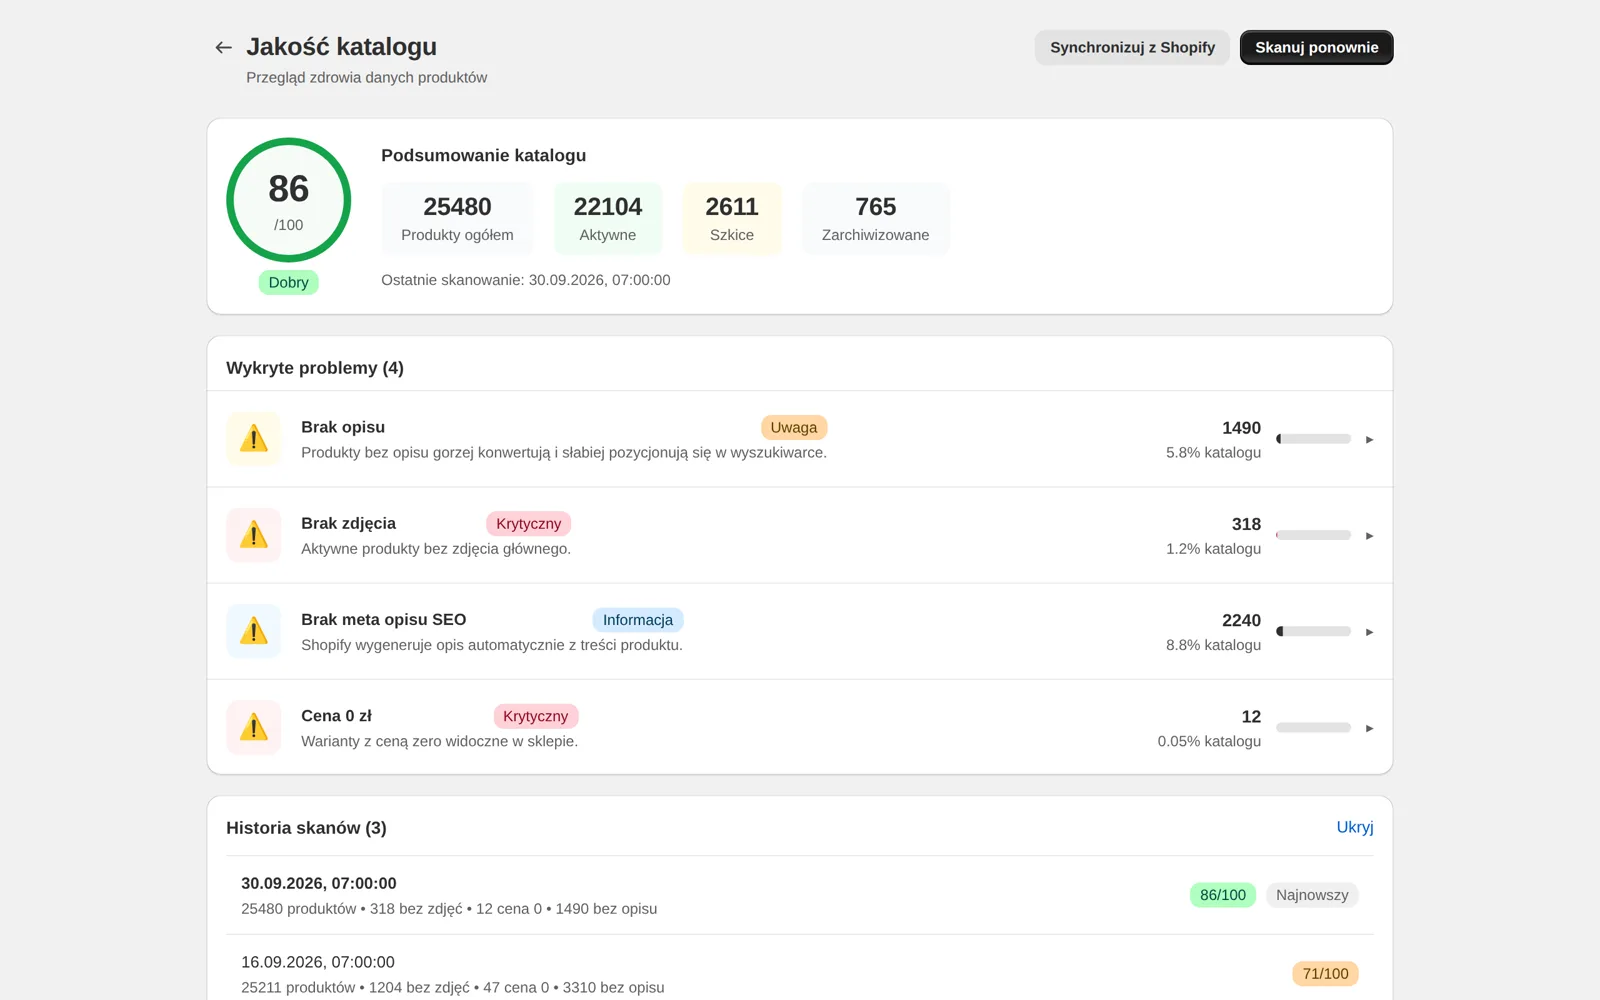Click the Informacja badge on SEO row
Screen dimensions: 1600x1000
pyautogui.click(x=638, y=619)
